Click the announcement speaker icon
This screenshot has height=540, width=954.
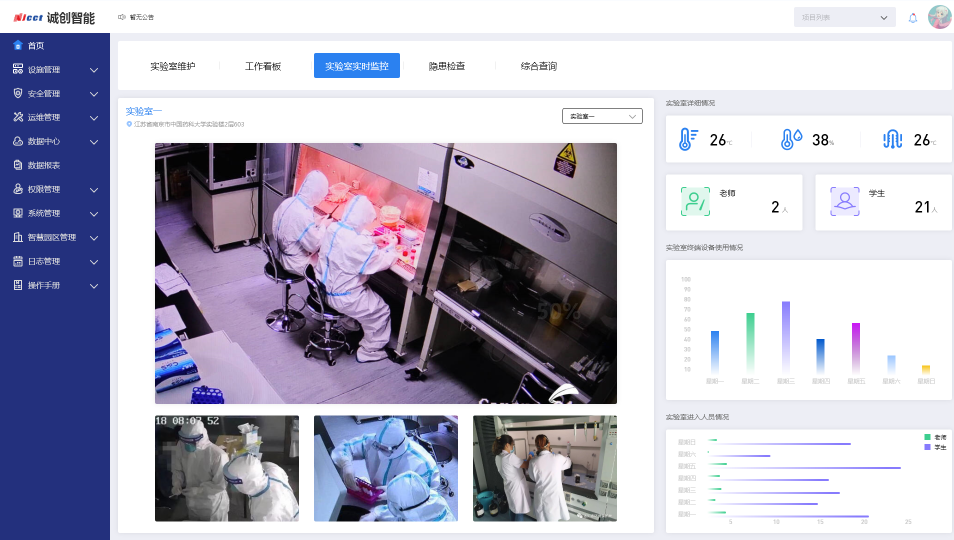[x=122, y=17]
